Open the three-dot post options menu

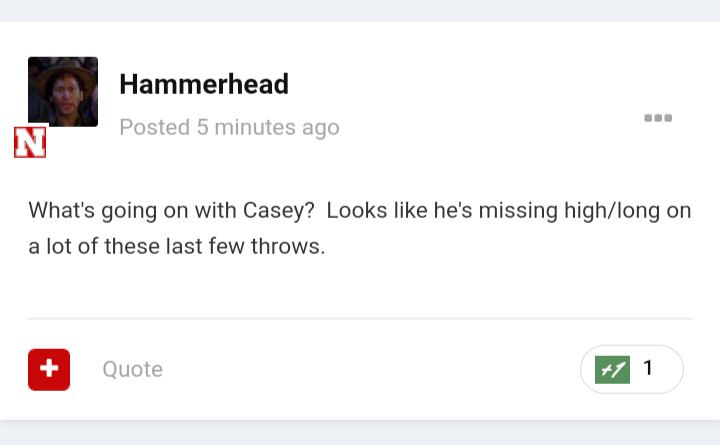[x=658, y=118]
